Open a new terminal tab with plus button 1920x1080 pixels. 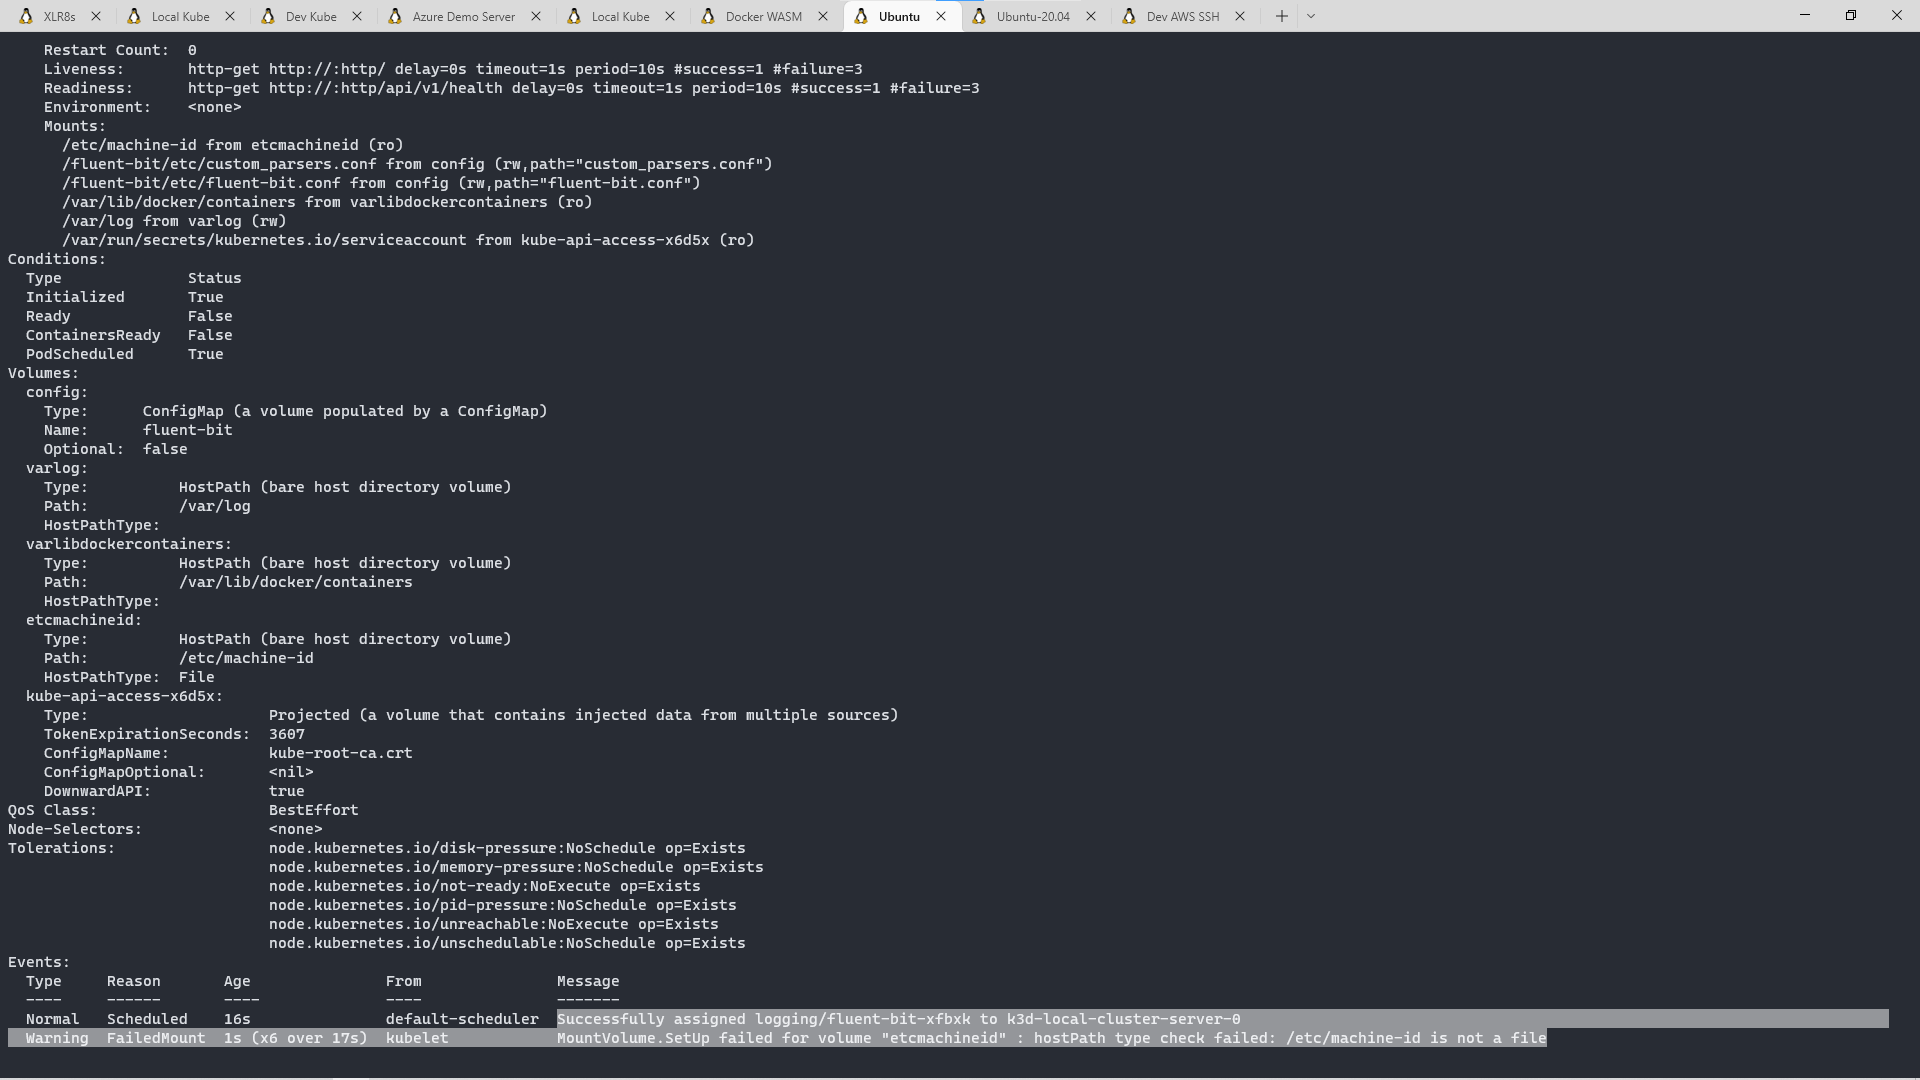1281,16
